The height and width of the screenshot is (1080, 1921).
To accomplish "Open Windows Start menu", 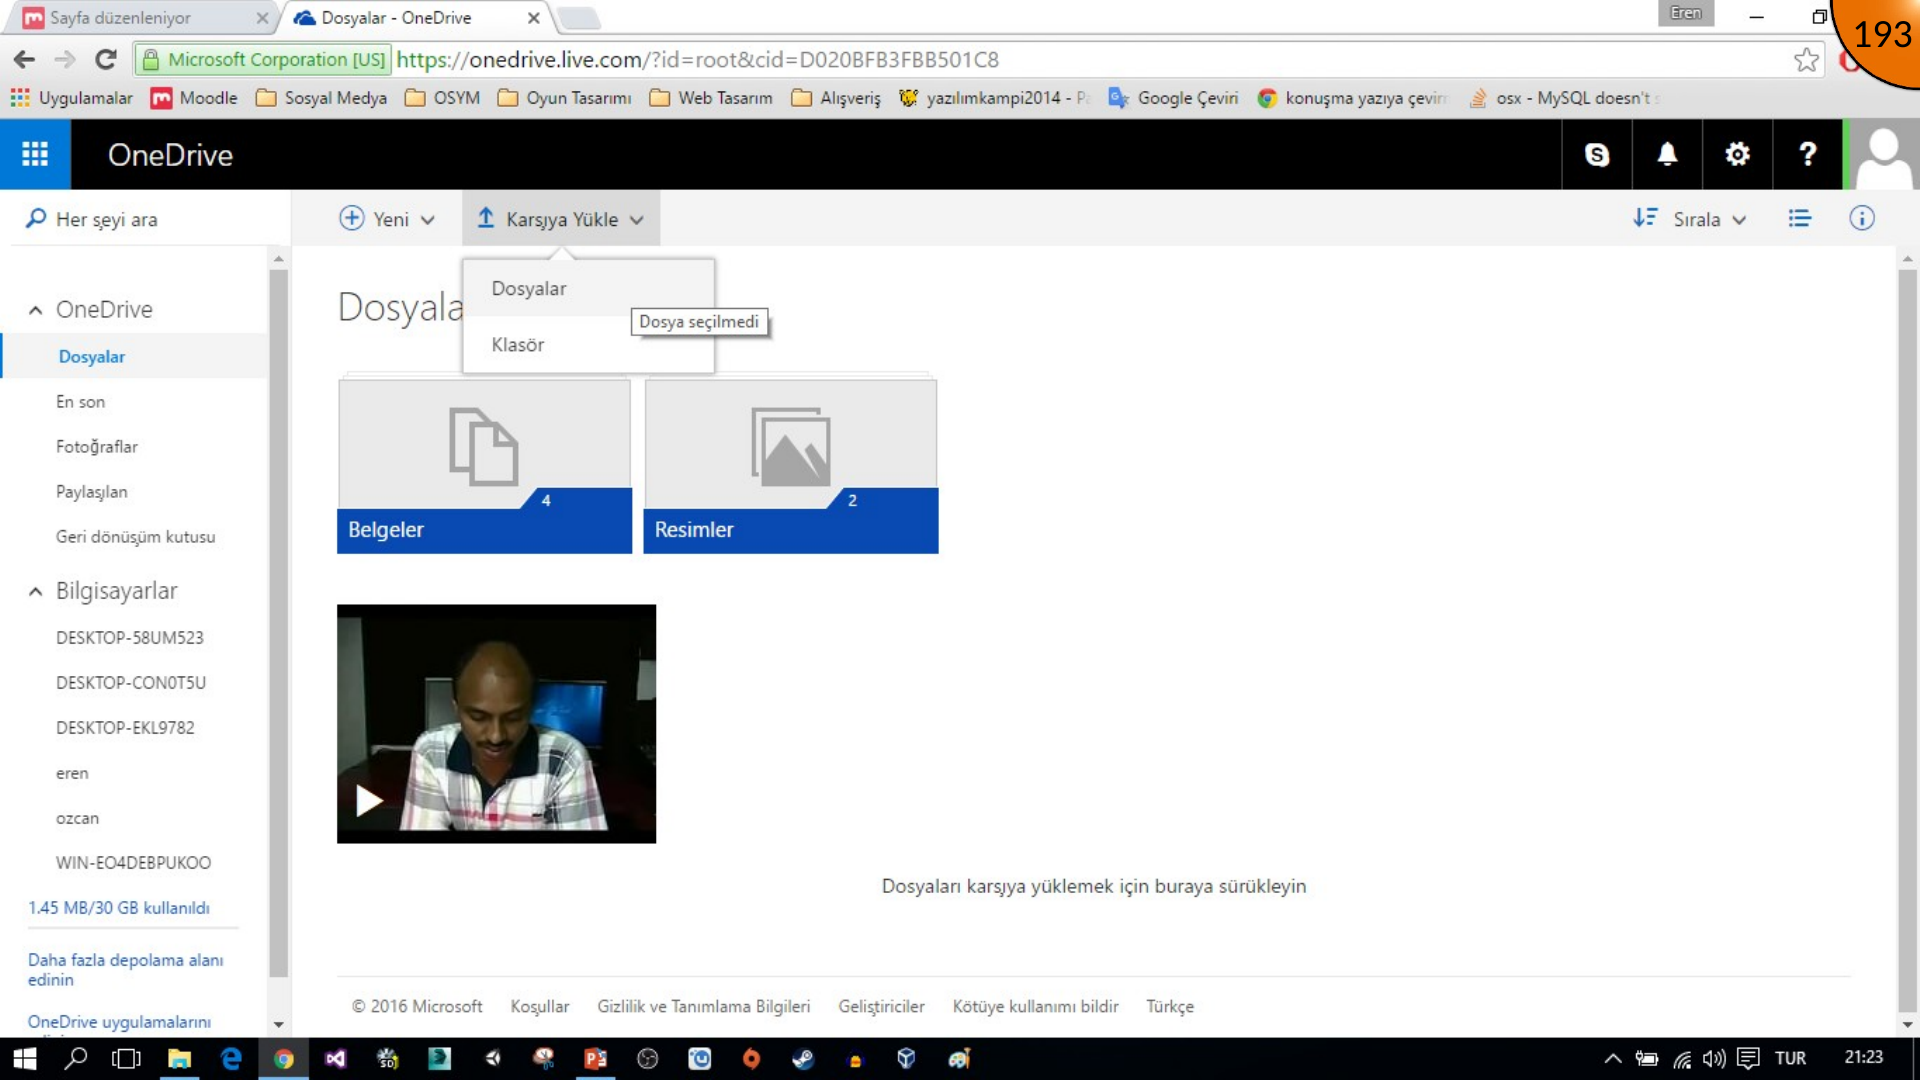I will tap(24, 1058).
